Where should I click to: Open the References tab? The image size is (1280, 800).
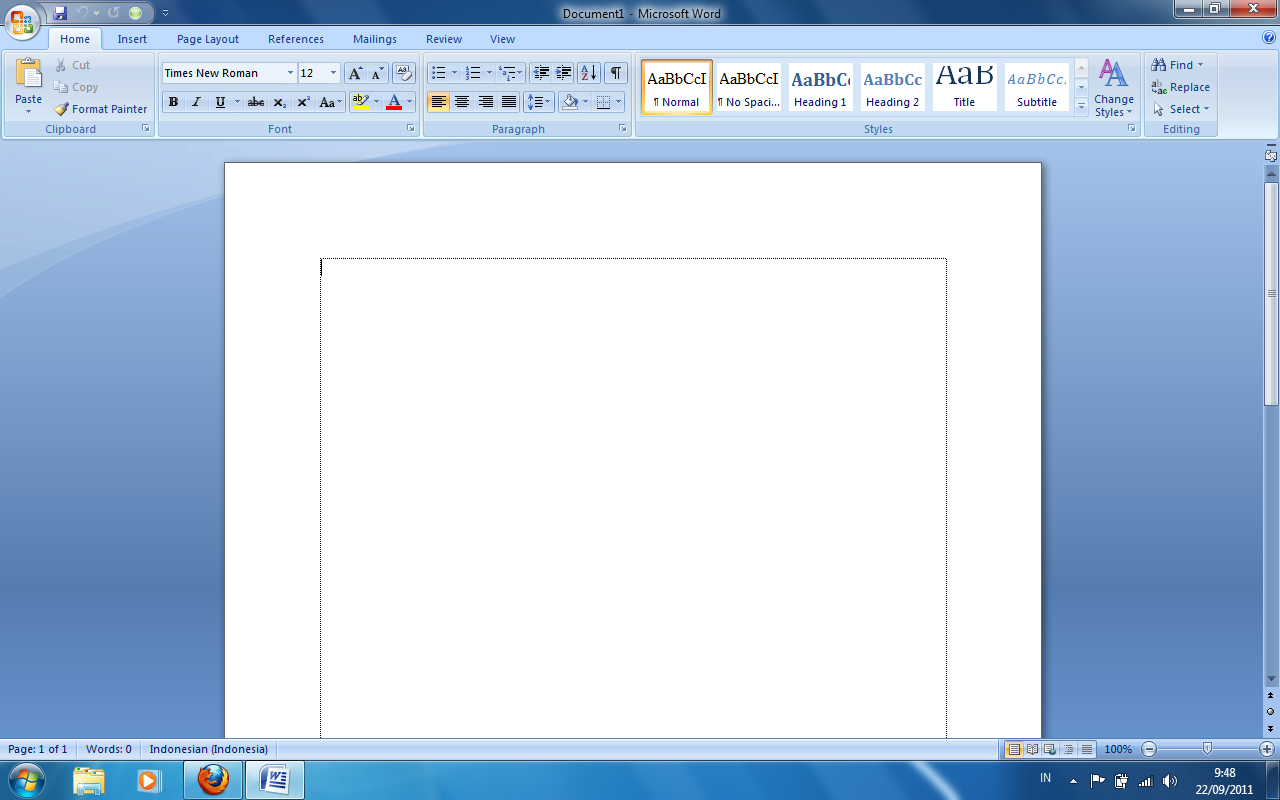296,39
